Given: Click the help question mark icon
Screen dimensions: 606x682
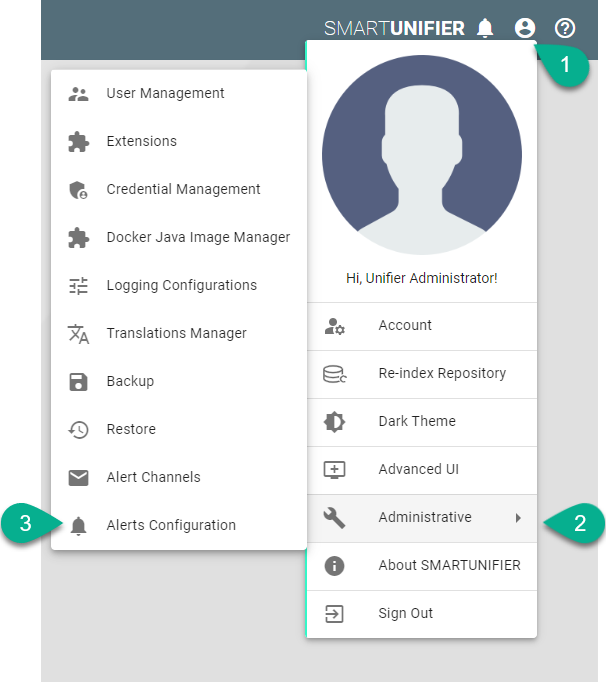Looking at the screenshot, I should point(565,28).
